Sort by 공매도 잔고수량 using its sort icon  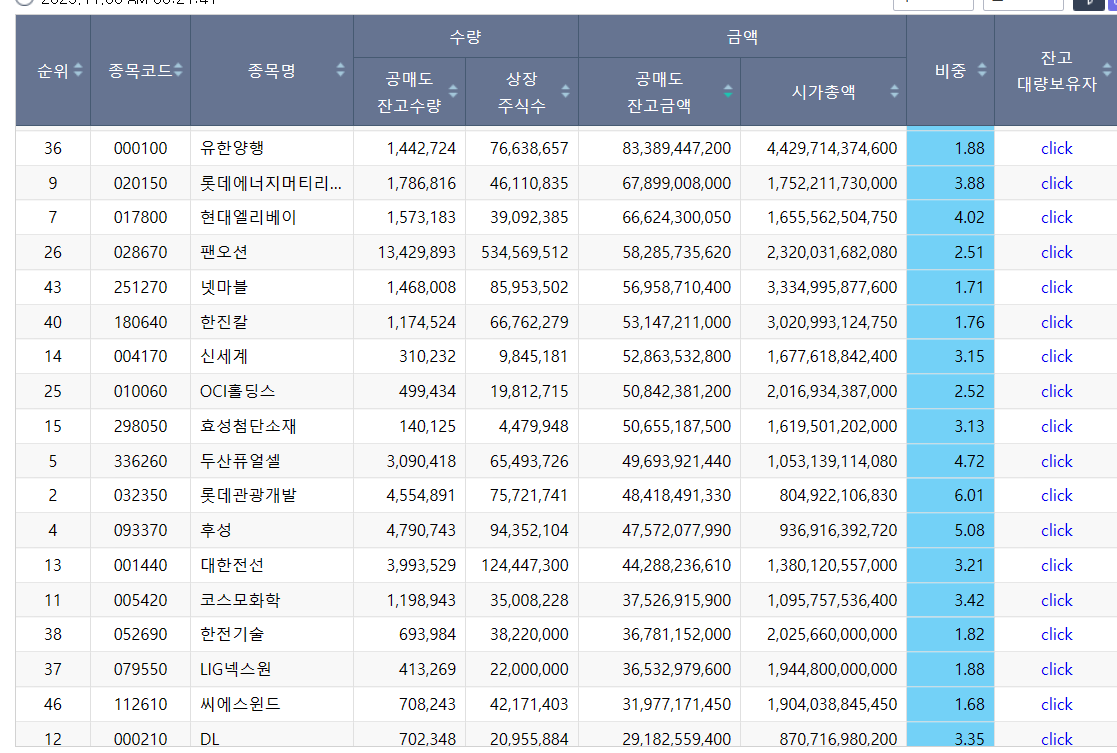click(451, 92)
